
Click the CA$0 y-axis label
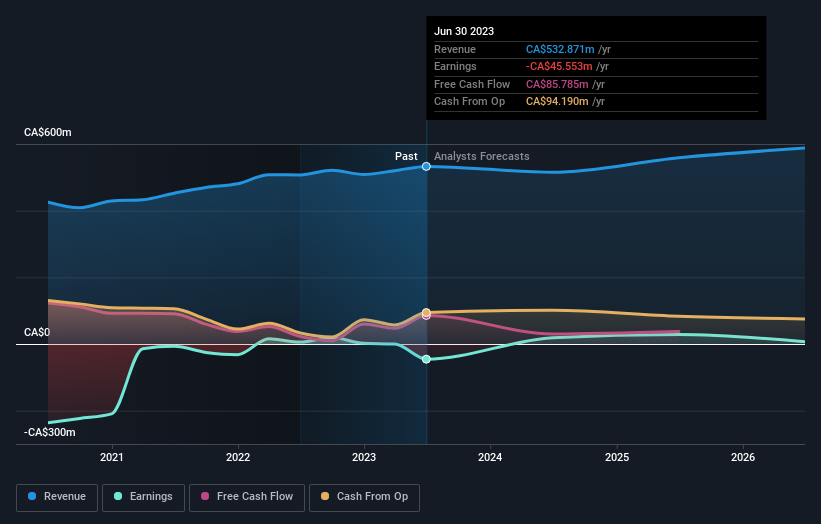[x=37, y=332]
